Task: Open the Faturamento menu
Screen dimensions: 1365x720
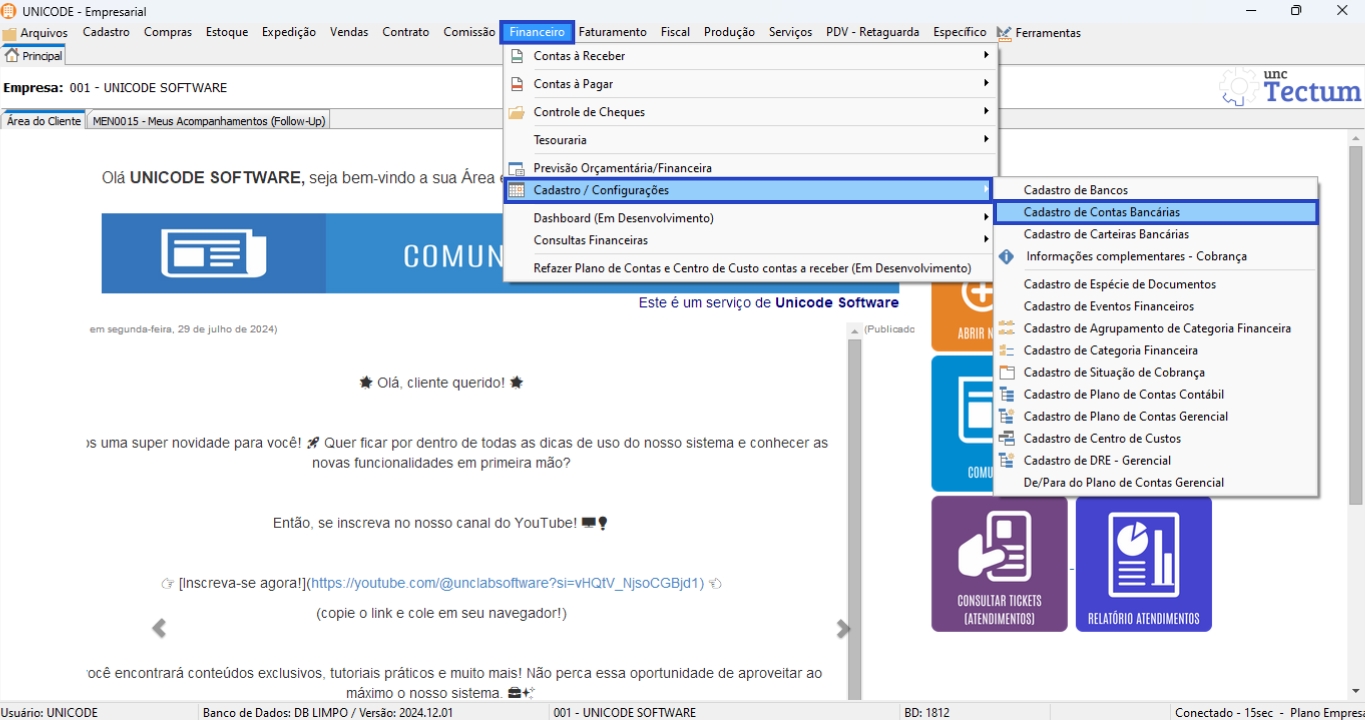Action: 612,32
